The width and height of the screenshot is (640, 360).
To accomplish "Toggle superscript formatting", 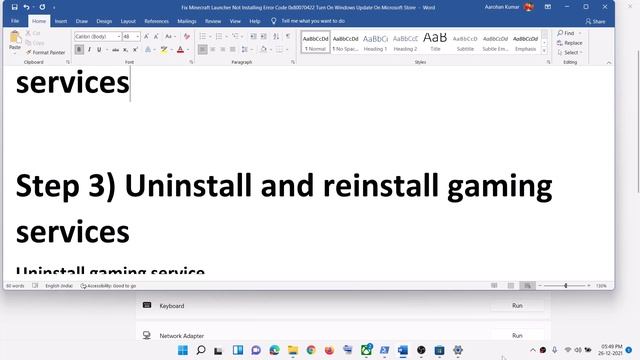I will 135,50.
